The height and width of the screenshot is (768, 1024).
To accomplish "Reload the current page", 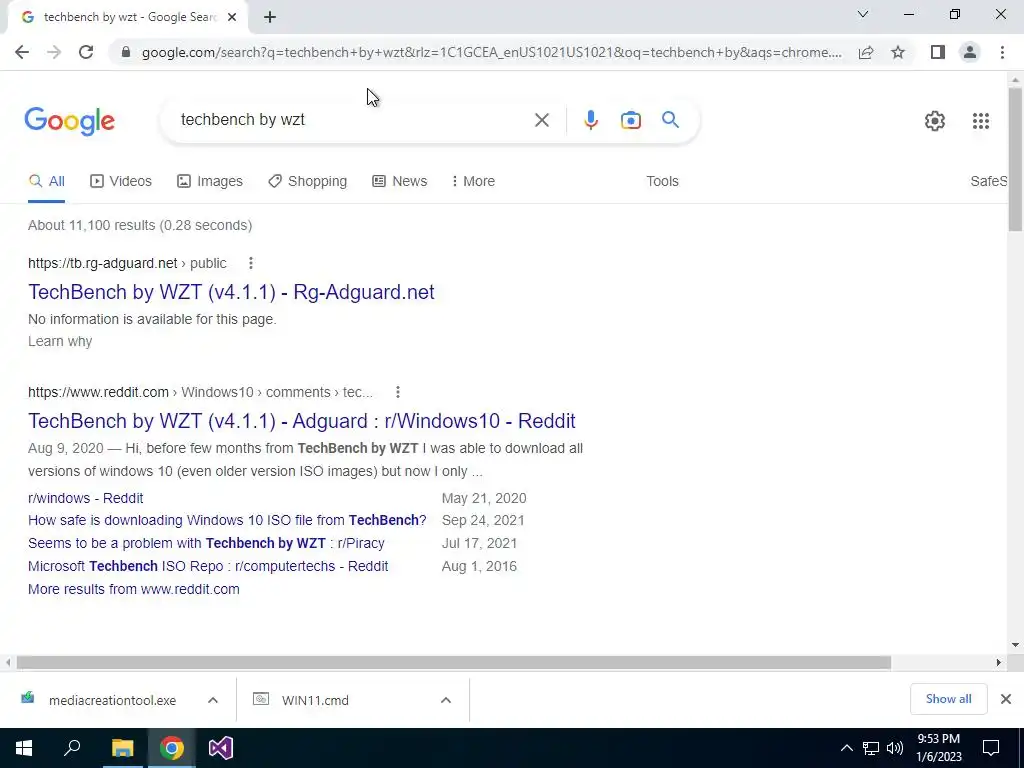I will [x=86, y=52].
